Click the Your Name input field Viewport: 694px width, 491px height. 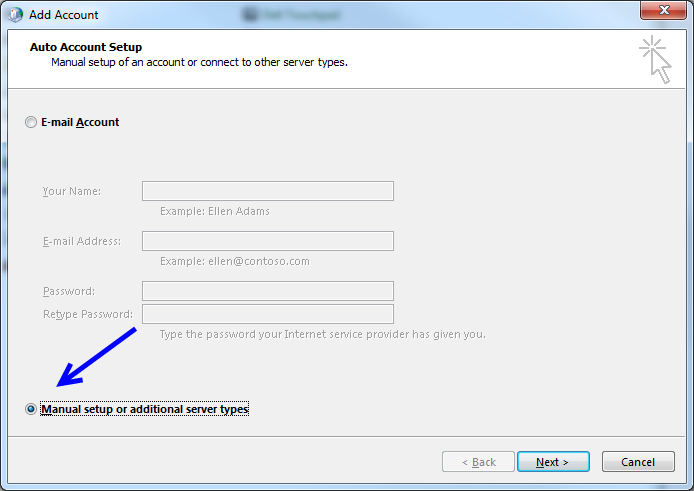coord(268,191)
